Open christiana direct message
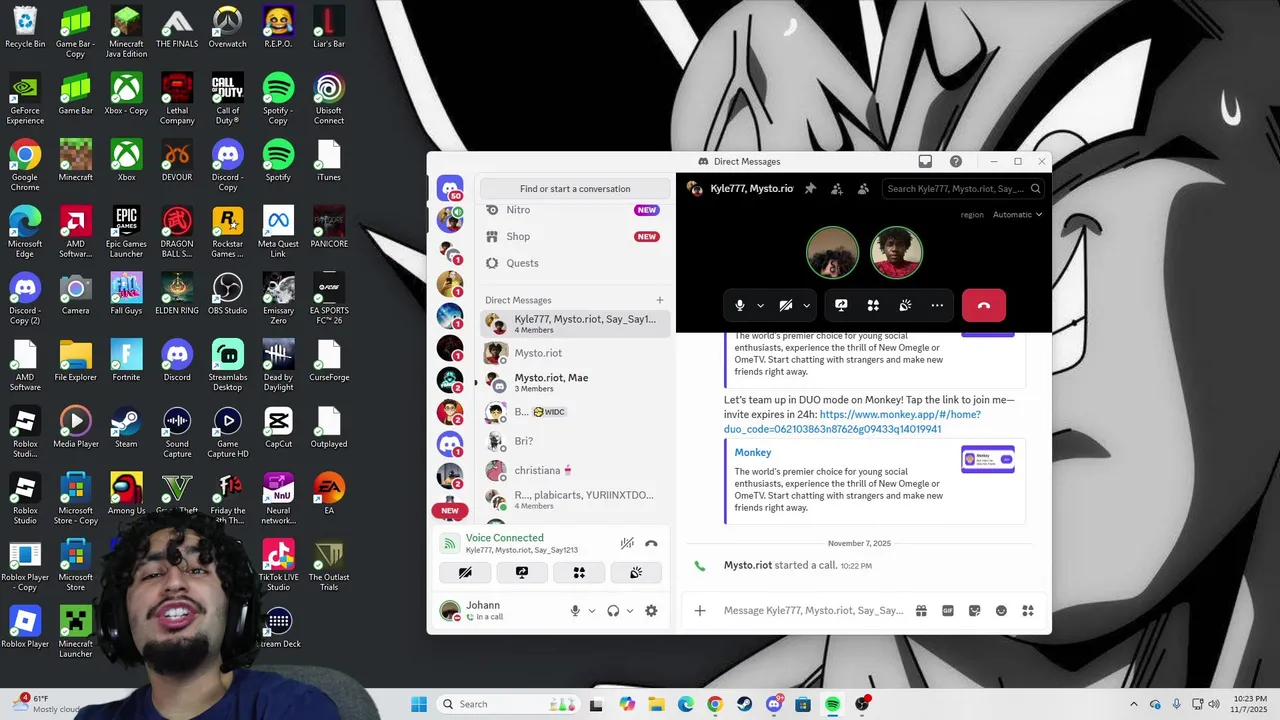Viewport: 1280px width, 720px height. click(x=575, y=470)
